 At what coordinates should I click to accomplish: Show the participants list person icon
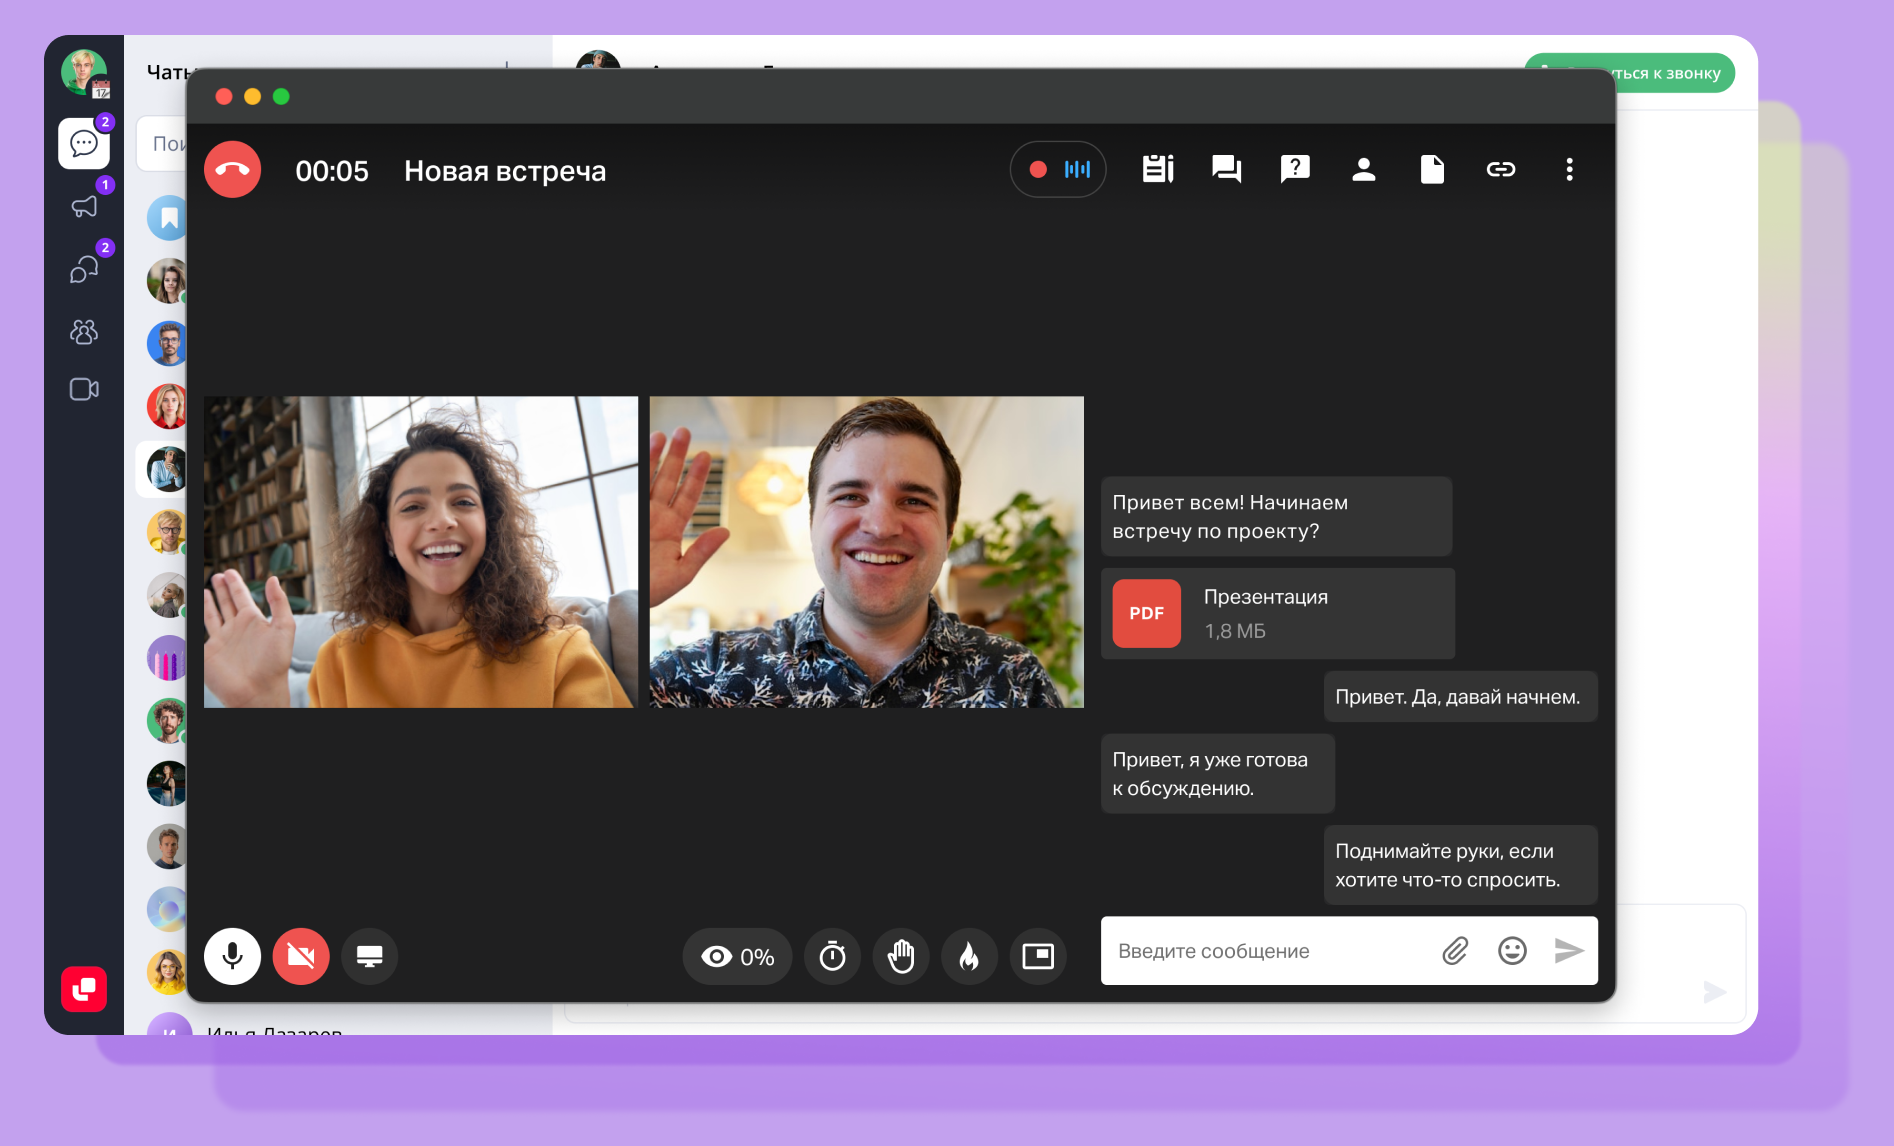(x=1363, y=169)
